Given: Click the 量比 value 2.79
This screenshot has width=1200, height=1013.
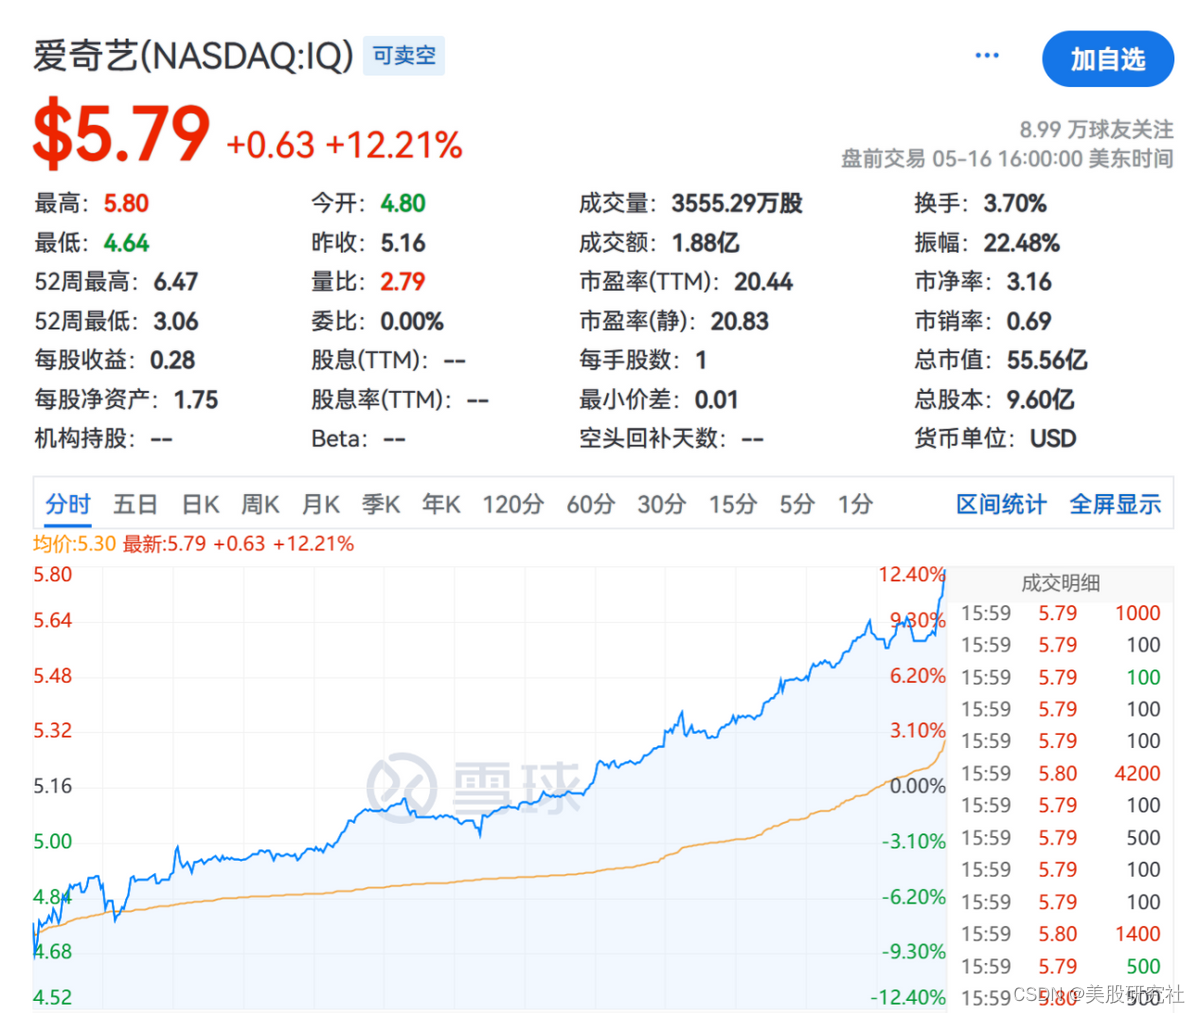Looking at the screenshot, I should 403,282.
